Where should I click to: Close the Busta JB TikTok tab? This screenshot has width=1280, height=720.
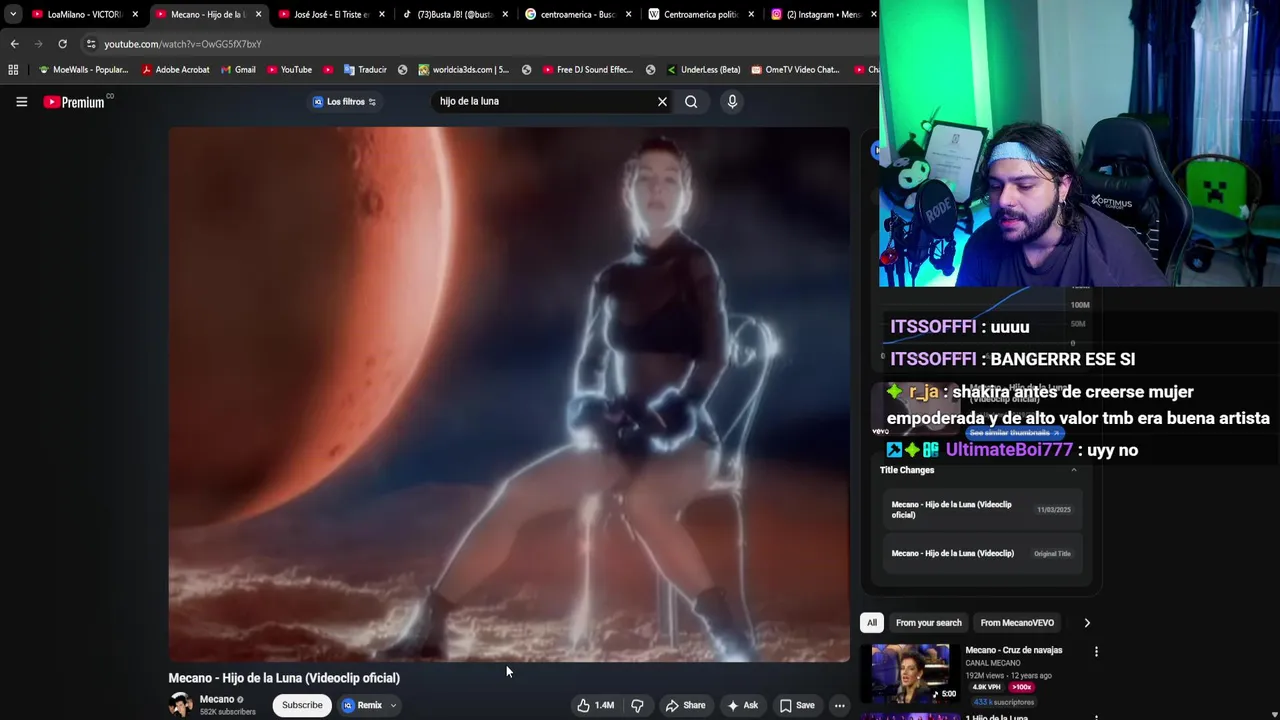click(x=505, y=14)
